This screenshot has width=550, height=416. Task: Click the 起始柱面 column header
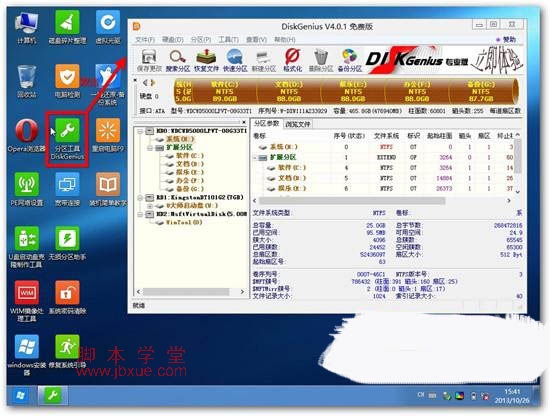point(440,136)
